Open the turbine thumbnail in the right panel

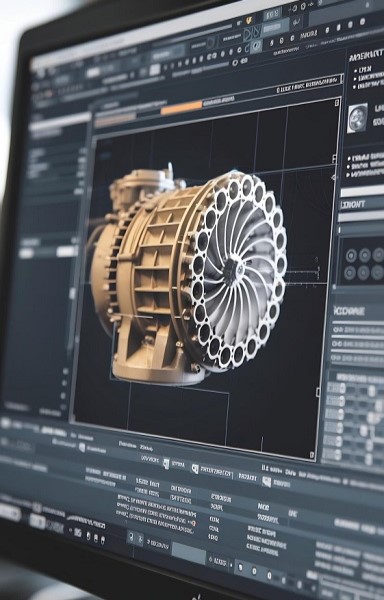pos(357,118)
